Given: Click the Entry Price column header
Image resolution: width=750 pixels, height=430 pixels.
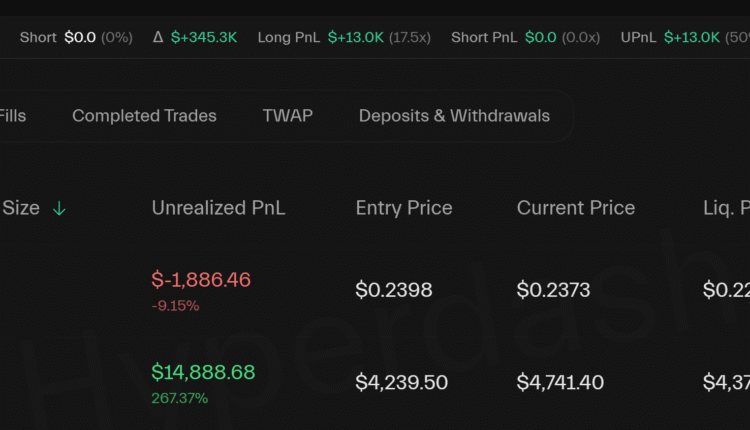Looking at the screenshot, I should tap(404, 208).
